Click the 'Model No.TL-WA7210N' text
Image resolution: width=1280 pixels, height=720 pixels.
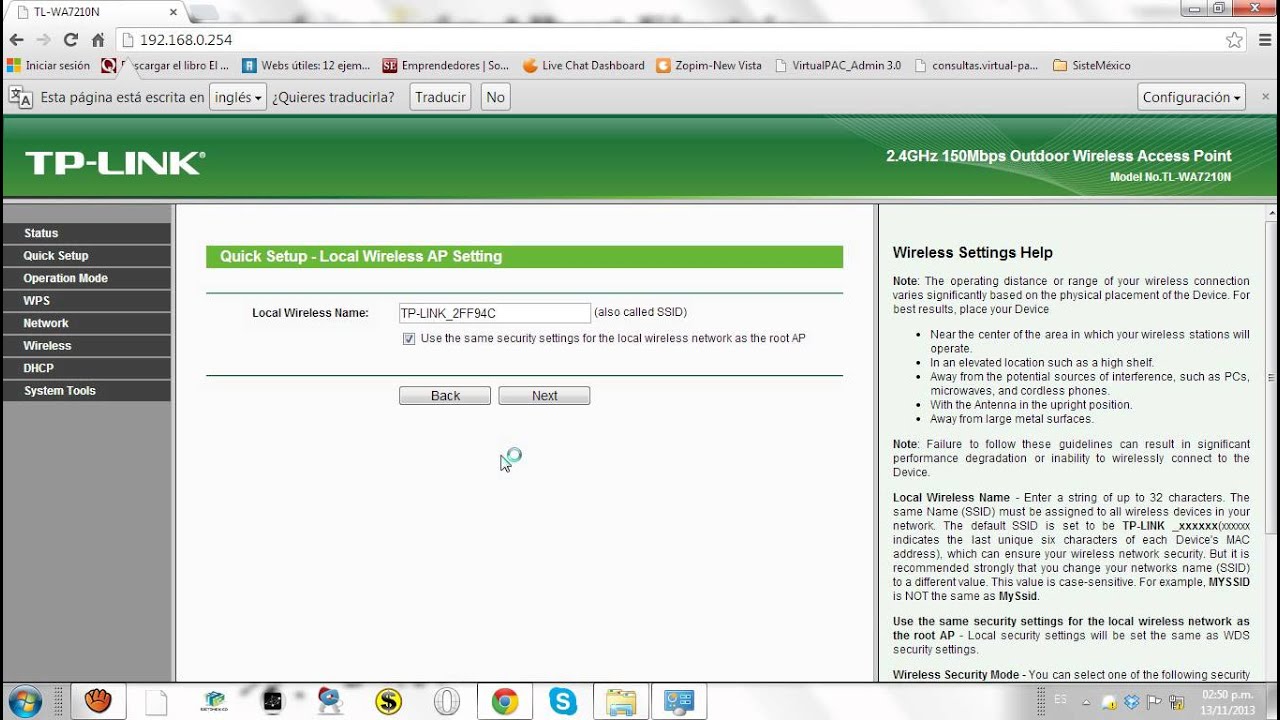[1170, 177]
